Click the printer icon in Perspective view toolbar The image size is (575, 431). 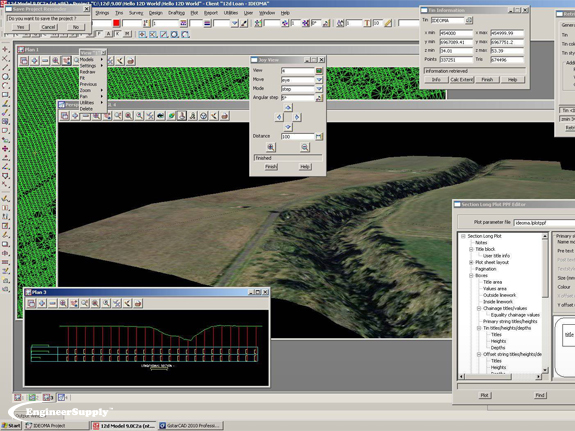click(224, 116)
